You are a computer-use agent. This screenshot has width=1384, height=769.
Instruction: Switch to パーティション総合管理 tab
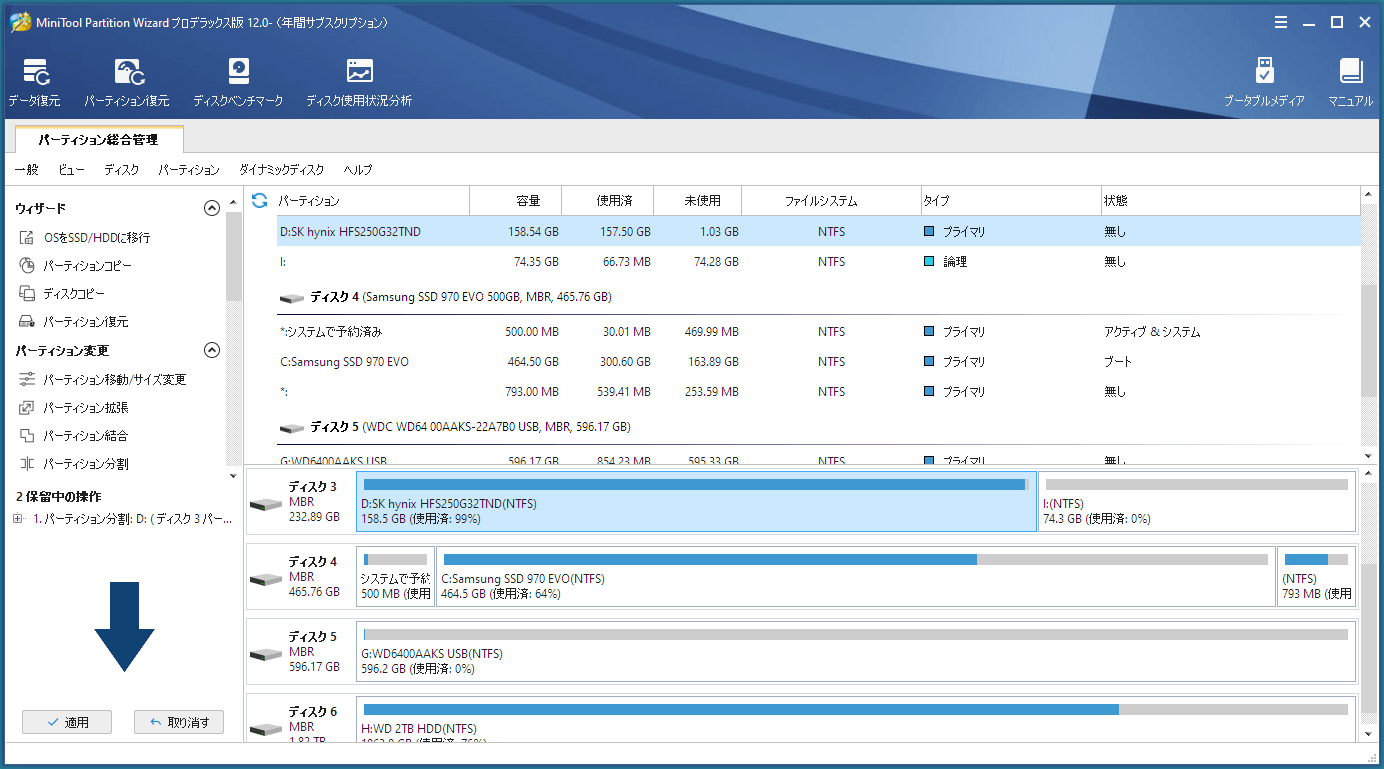[98, 140]
